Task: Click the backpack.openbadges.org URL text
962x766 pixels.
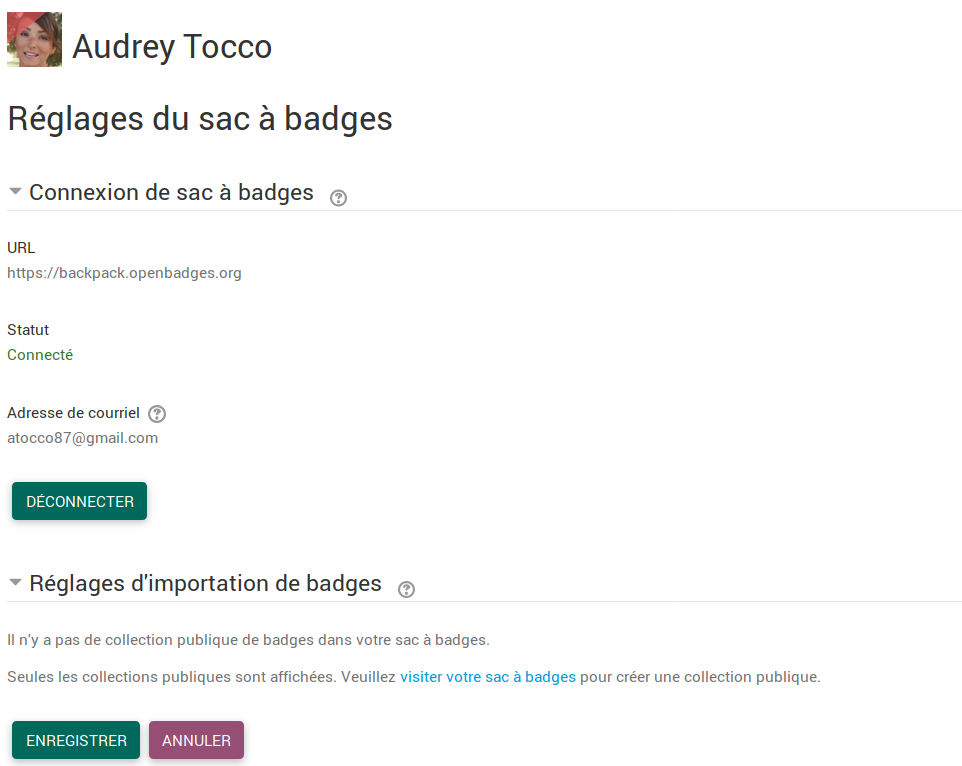Action: click(124, 272)
